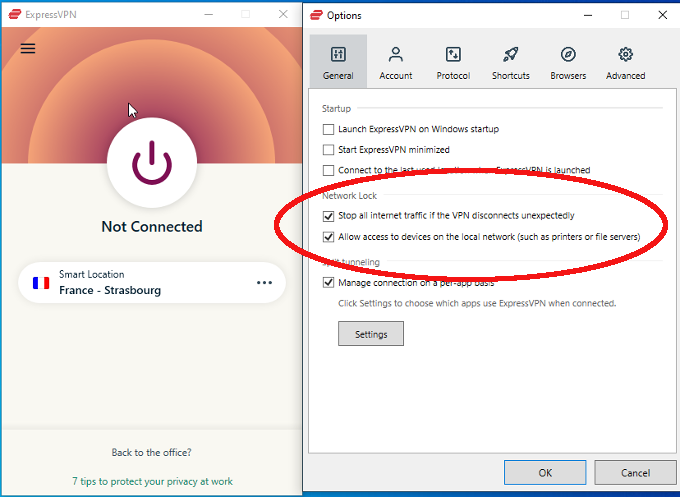Enable Launch ExpressVPN on Windows startup

click(328, 129)
